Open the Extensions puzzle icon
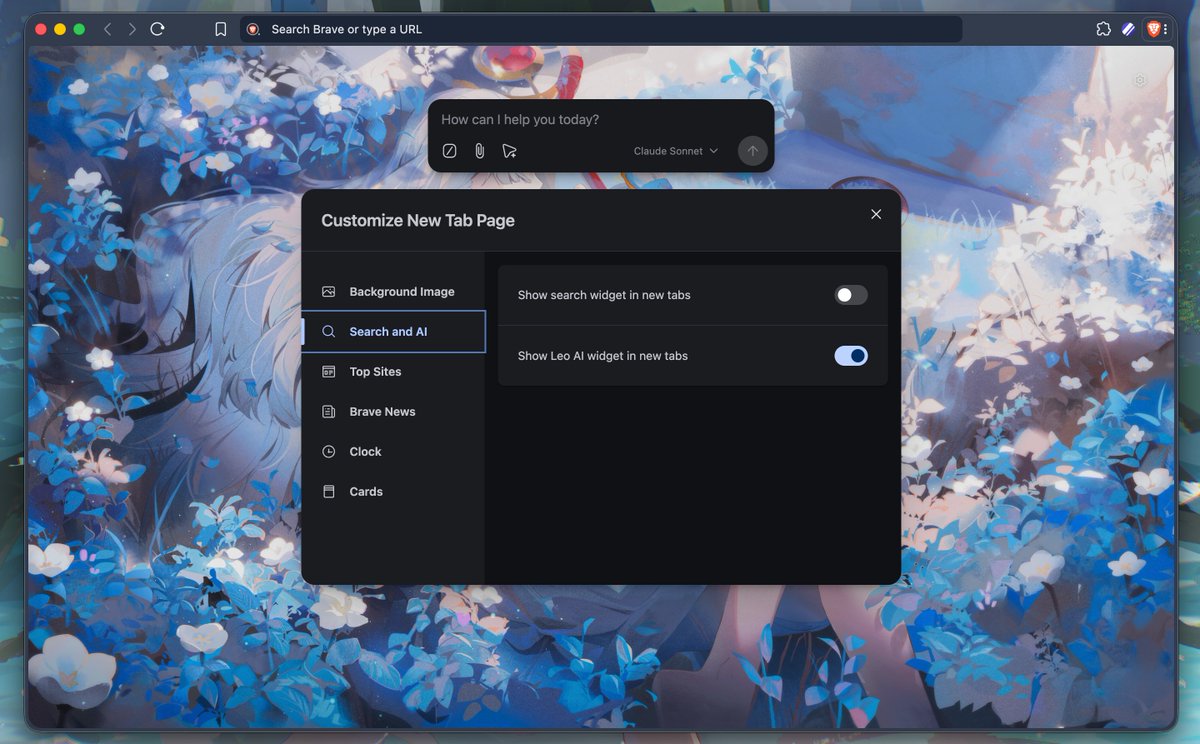Viewport: 1200px width, 744px height. [x=1103, y=29]
